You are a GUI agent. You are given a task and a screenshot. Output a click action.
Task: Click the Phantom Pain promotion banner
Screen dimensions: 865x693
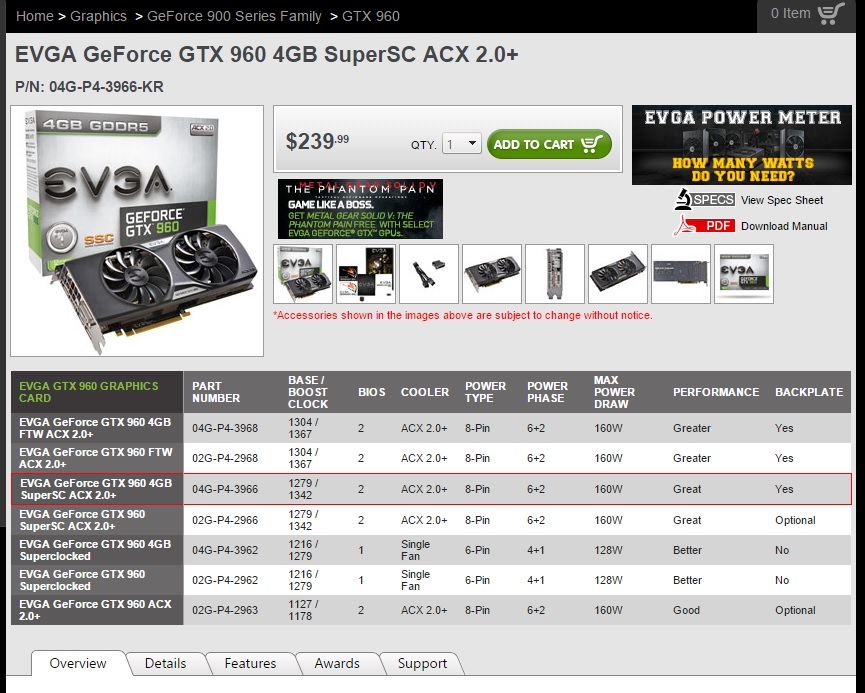[x=360, y=209]
